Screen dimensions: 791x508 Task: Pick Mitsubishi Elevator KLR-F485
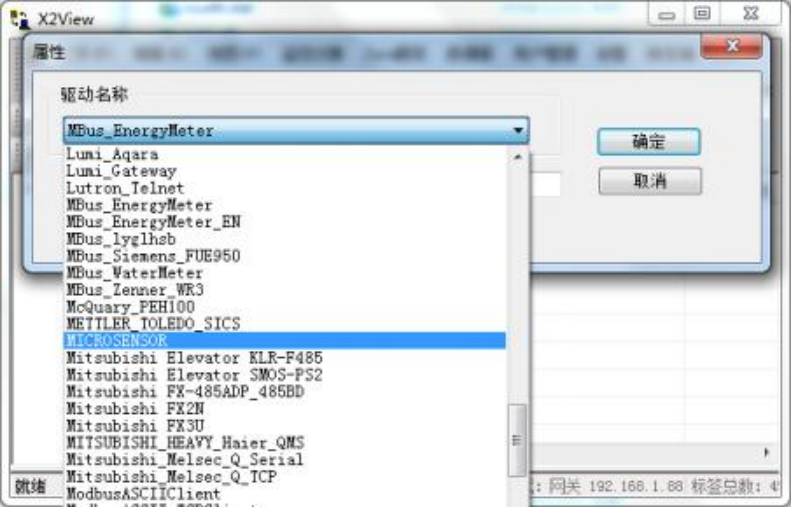pos(285,358)
